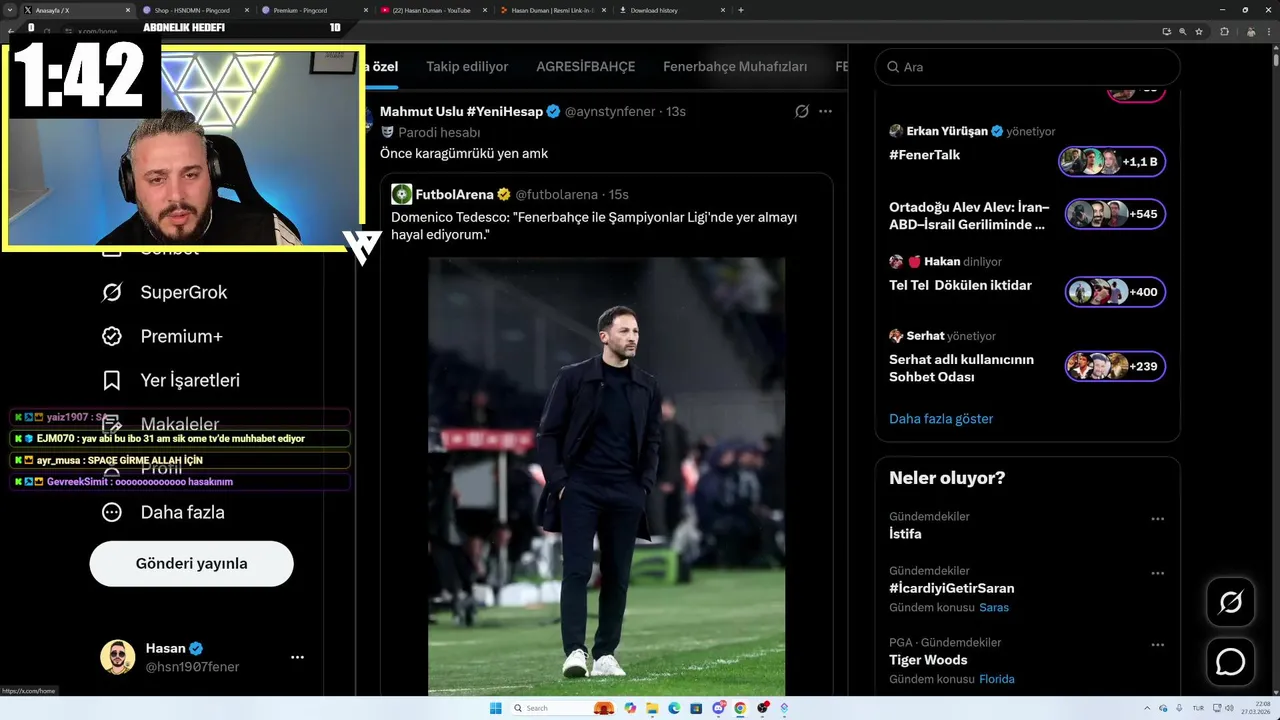
Task: Click Daha fazla göster link
Action: click(941, 419)
